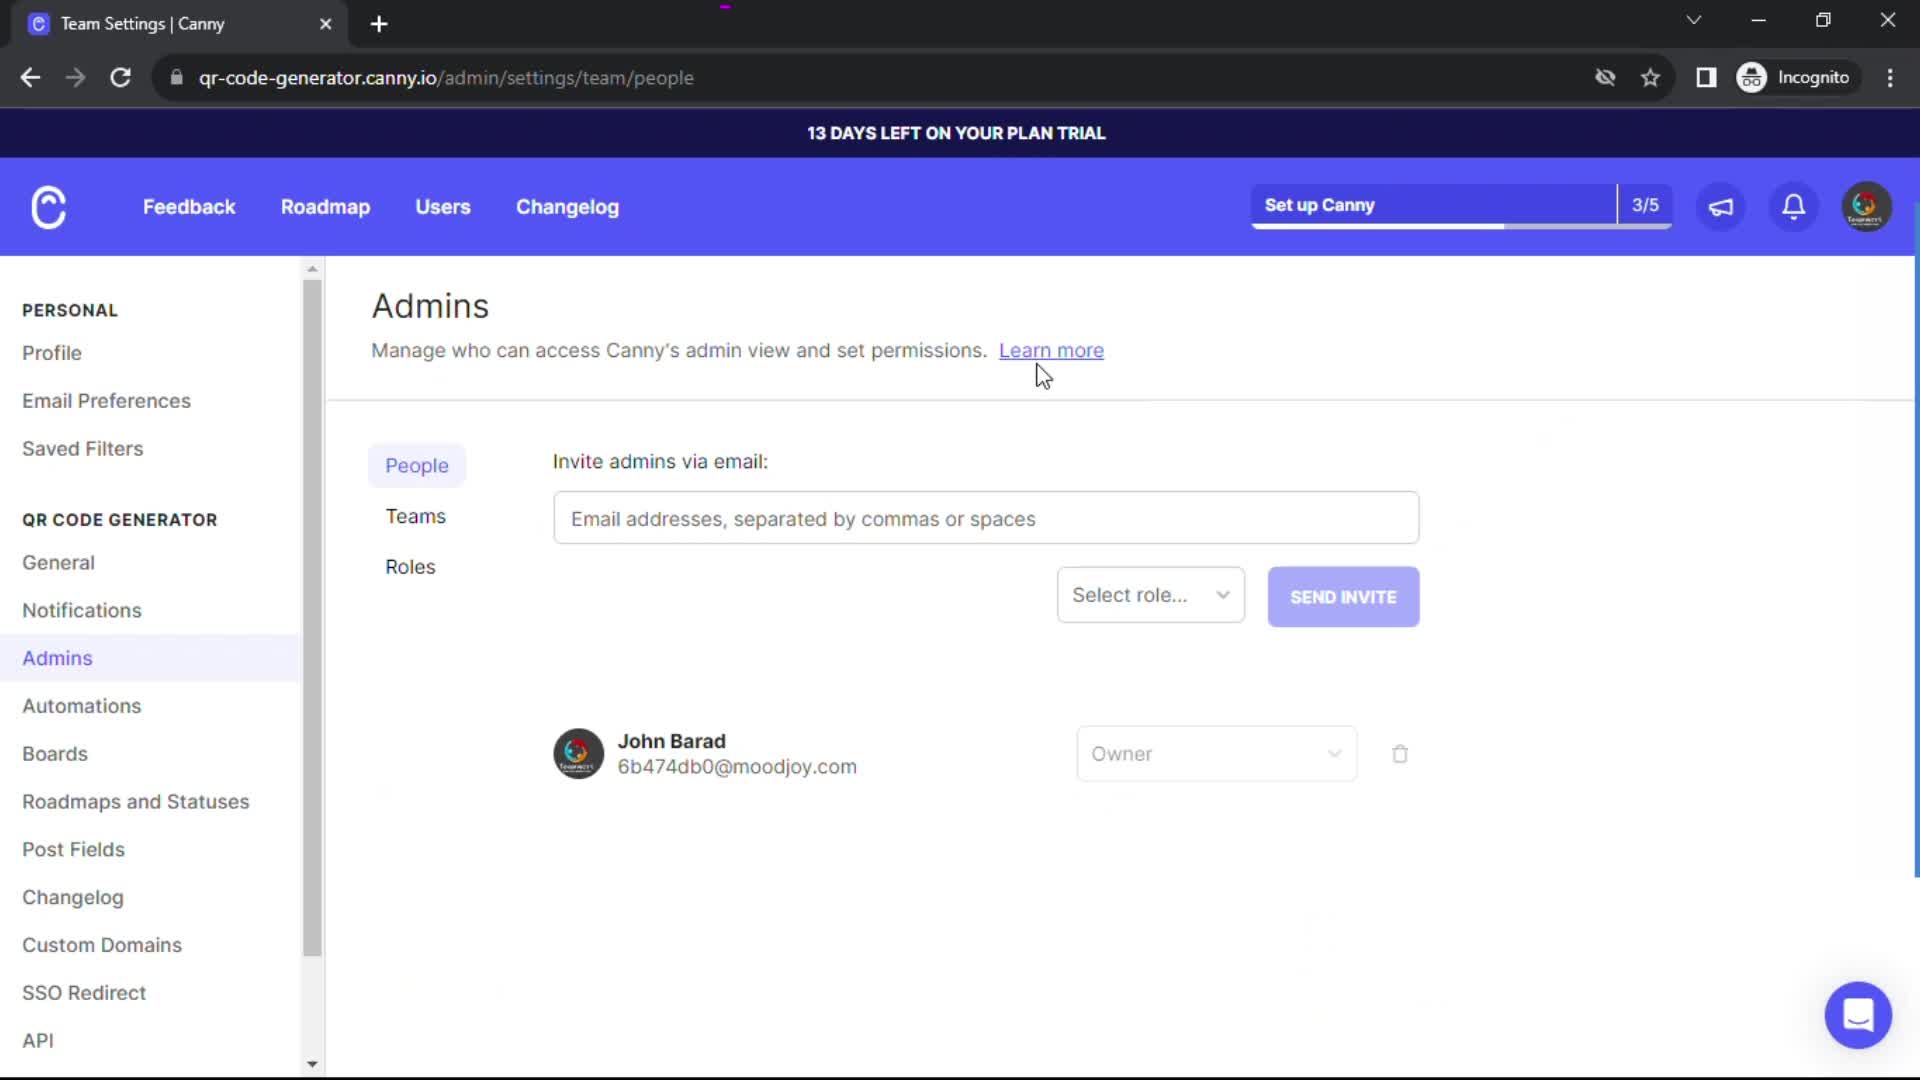Reload the page with refresh icon
This screenshot has height=1080, width=1920.
[120, 77]
